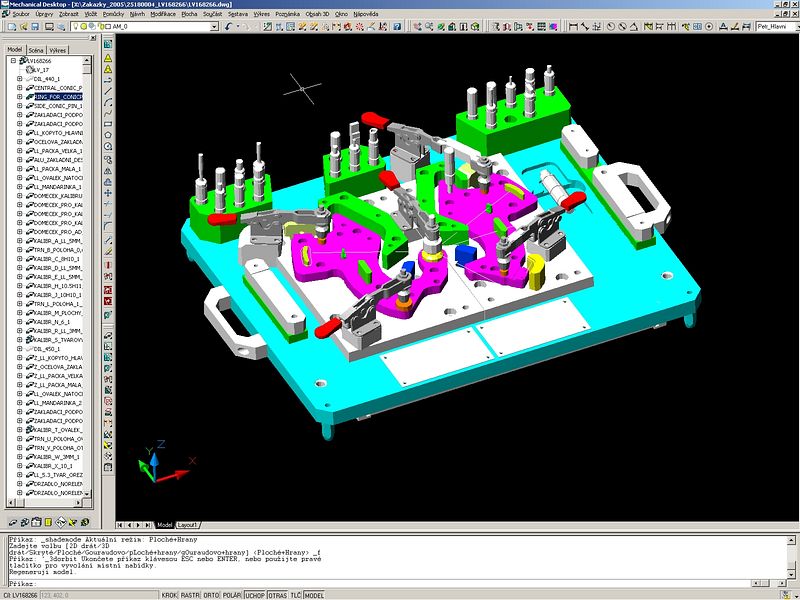Screen dimensions: 800x600
Task: Toggle the OTRAS tracking status button
Action: coord(278,595)
